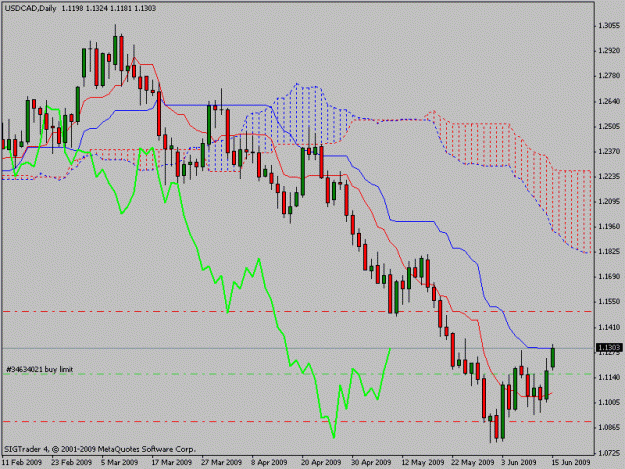Click the 1.3055 price axis label
This screenshot has height=469, width=625.
(x=609, y=26)
